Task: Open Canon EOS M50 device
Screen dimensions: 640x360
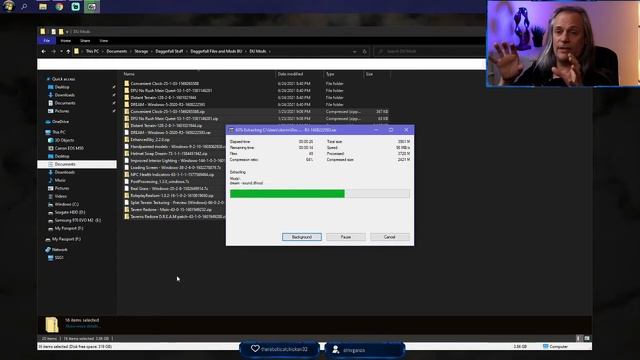Action: (69, 148)
